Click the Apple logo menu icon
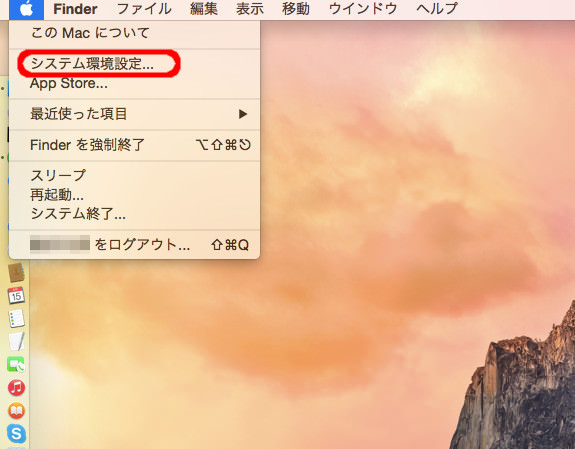Image resolution: width=575 pixels, height=449 pixels. coord(26,9)
